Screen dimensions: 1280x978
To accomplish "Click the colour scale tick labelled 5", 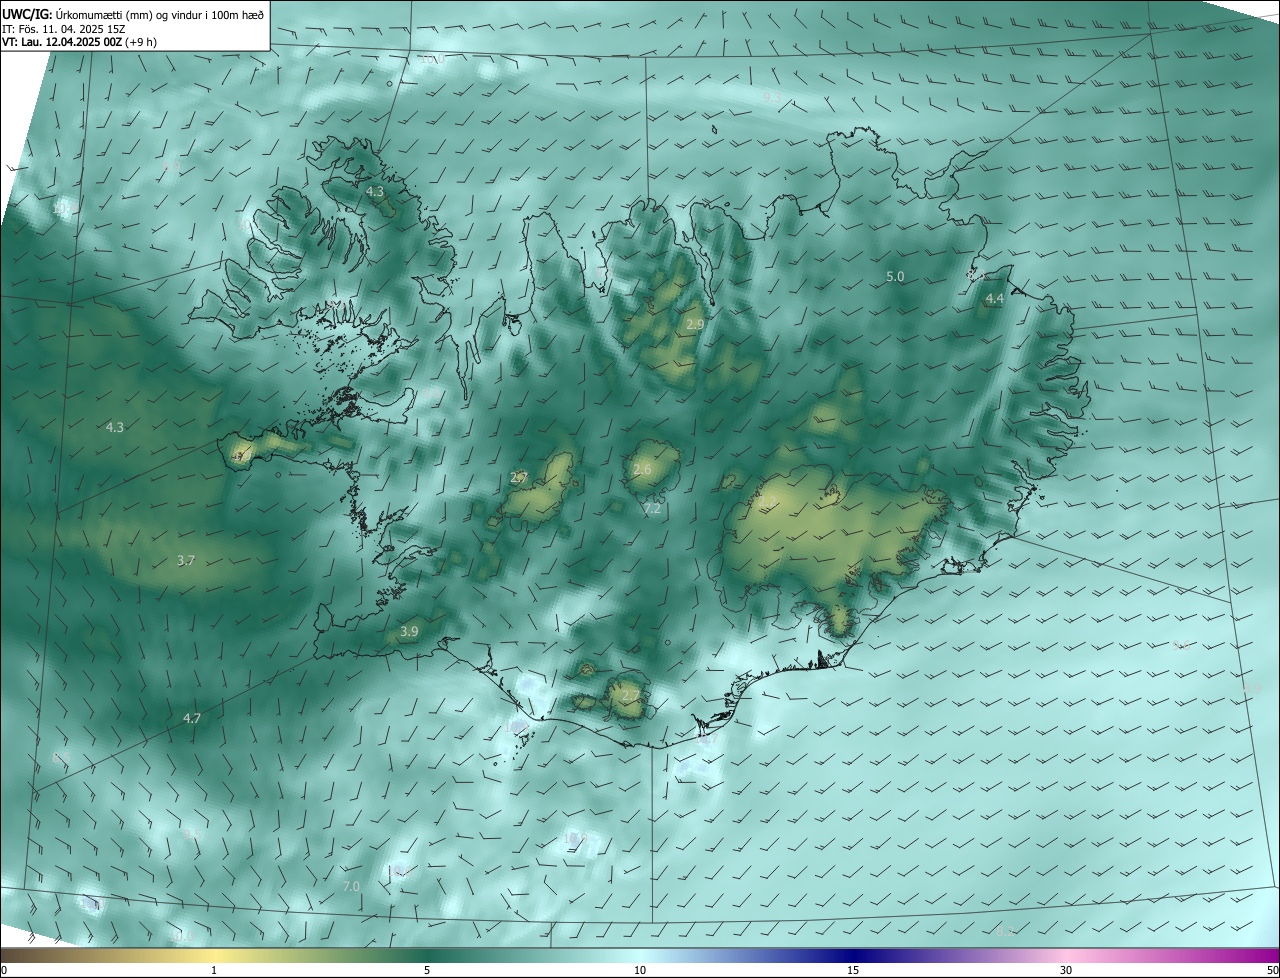I will [427, 971].
